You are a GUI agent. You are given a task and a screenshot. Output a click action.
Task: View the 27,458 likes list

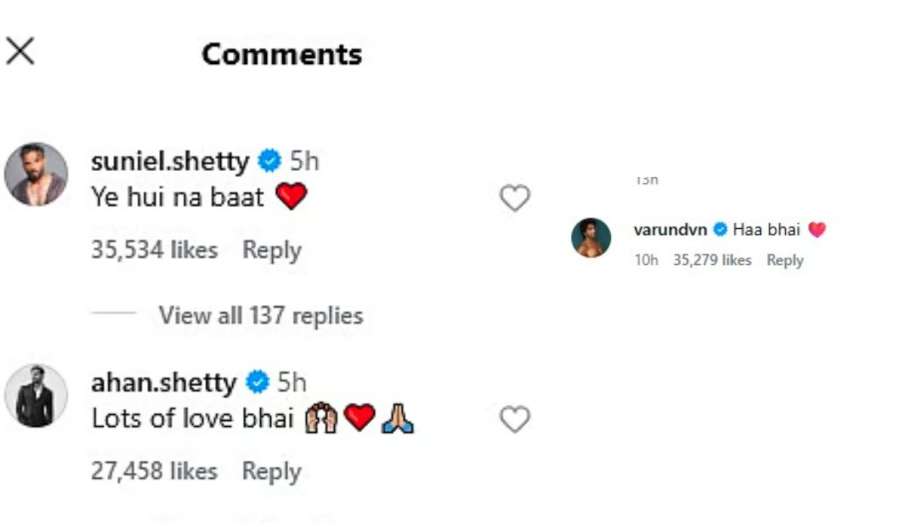coord(154,471)
